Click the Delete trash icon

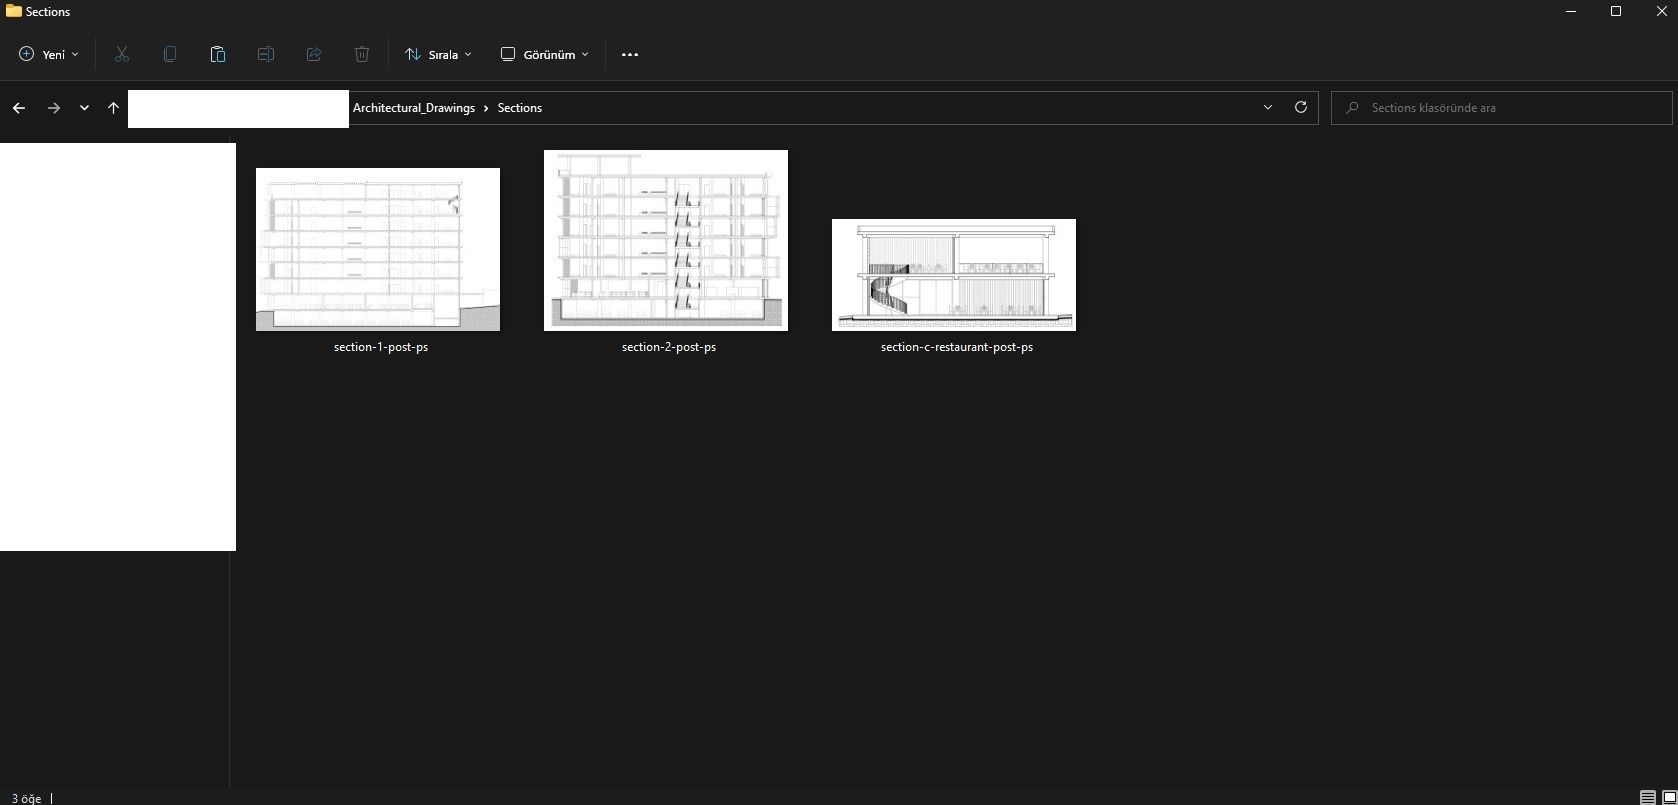(362, 54)
